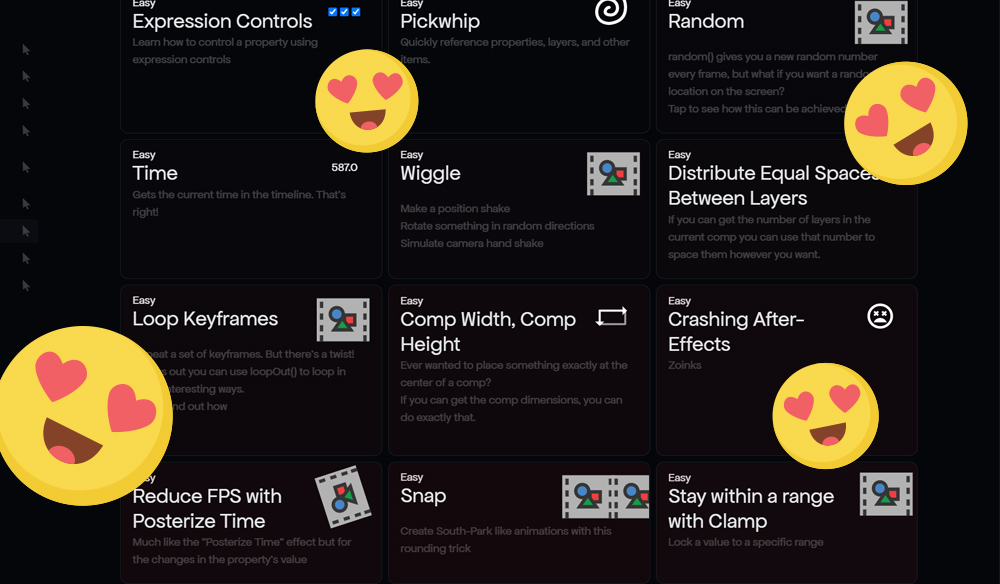The height and width of the screenshot is (584, 1000).
Task: Click the Random card film icon
Action: (x=881, y=22)
